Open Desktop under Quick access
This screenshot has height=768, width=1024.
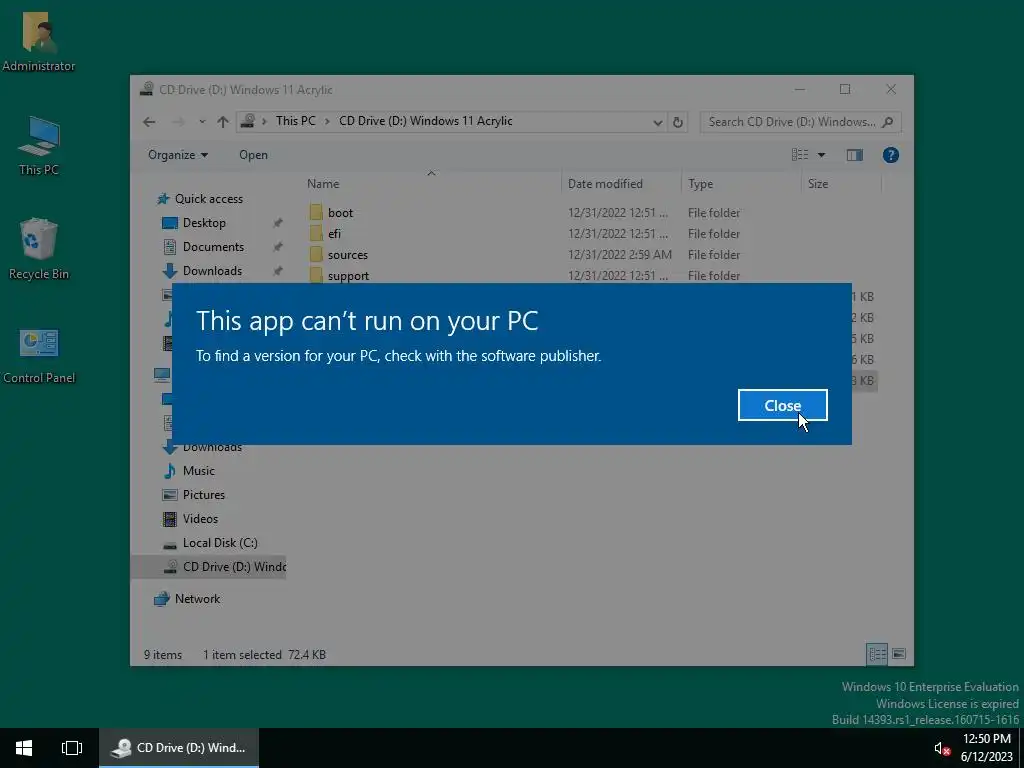coord(193,223)
